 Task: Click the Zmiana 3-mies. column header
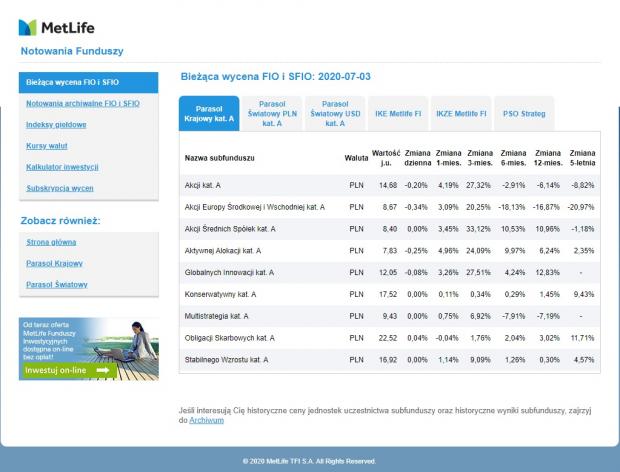click(480, 158)
